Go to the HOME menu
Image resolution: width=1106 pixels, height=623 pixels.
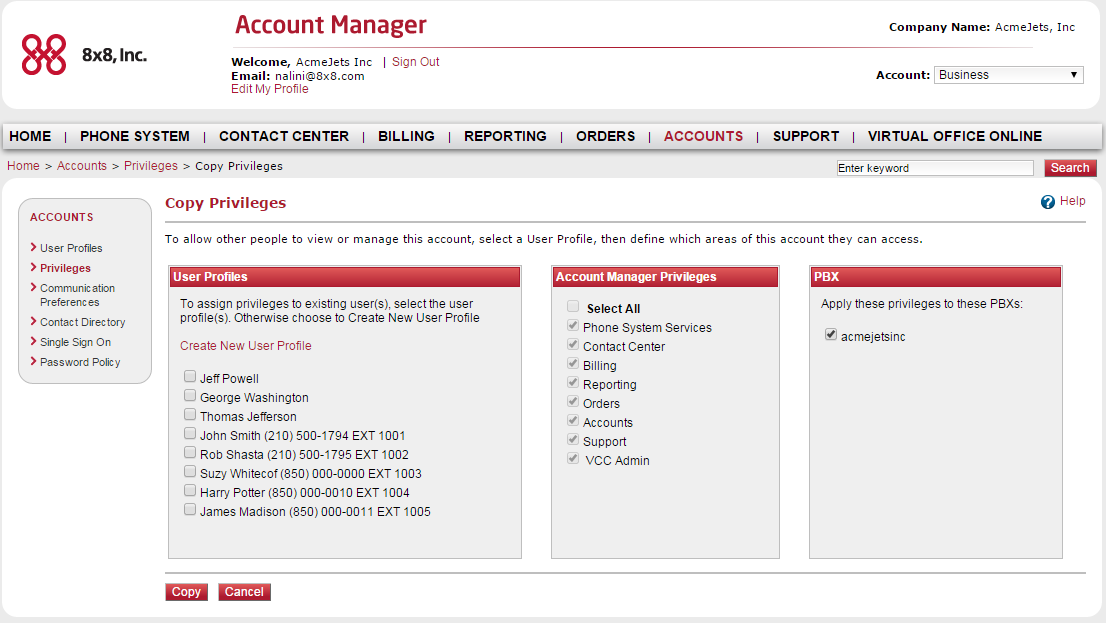coord(30,136)
